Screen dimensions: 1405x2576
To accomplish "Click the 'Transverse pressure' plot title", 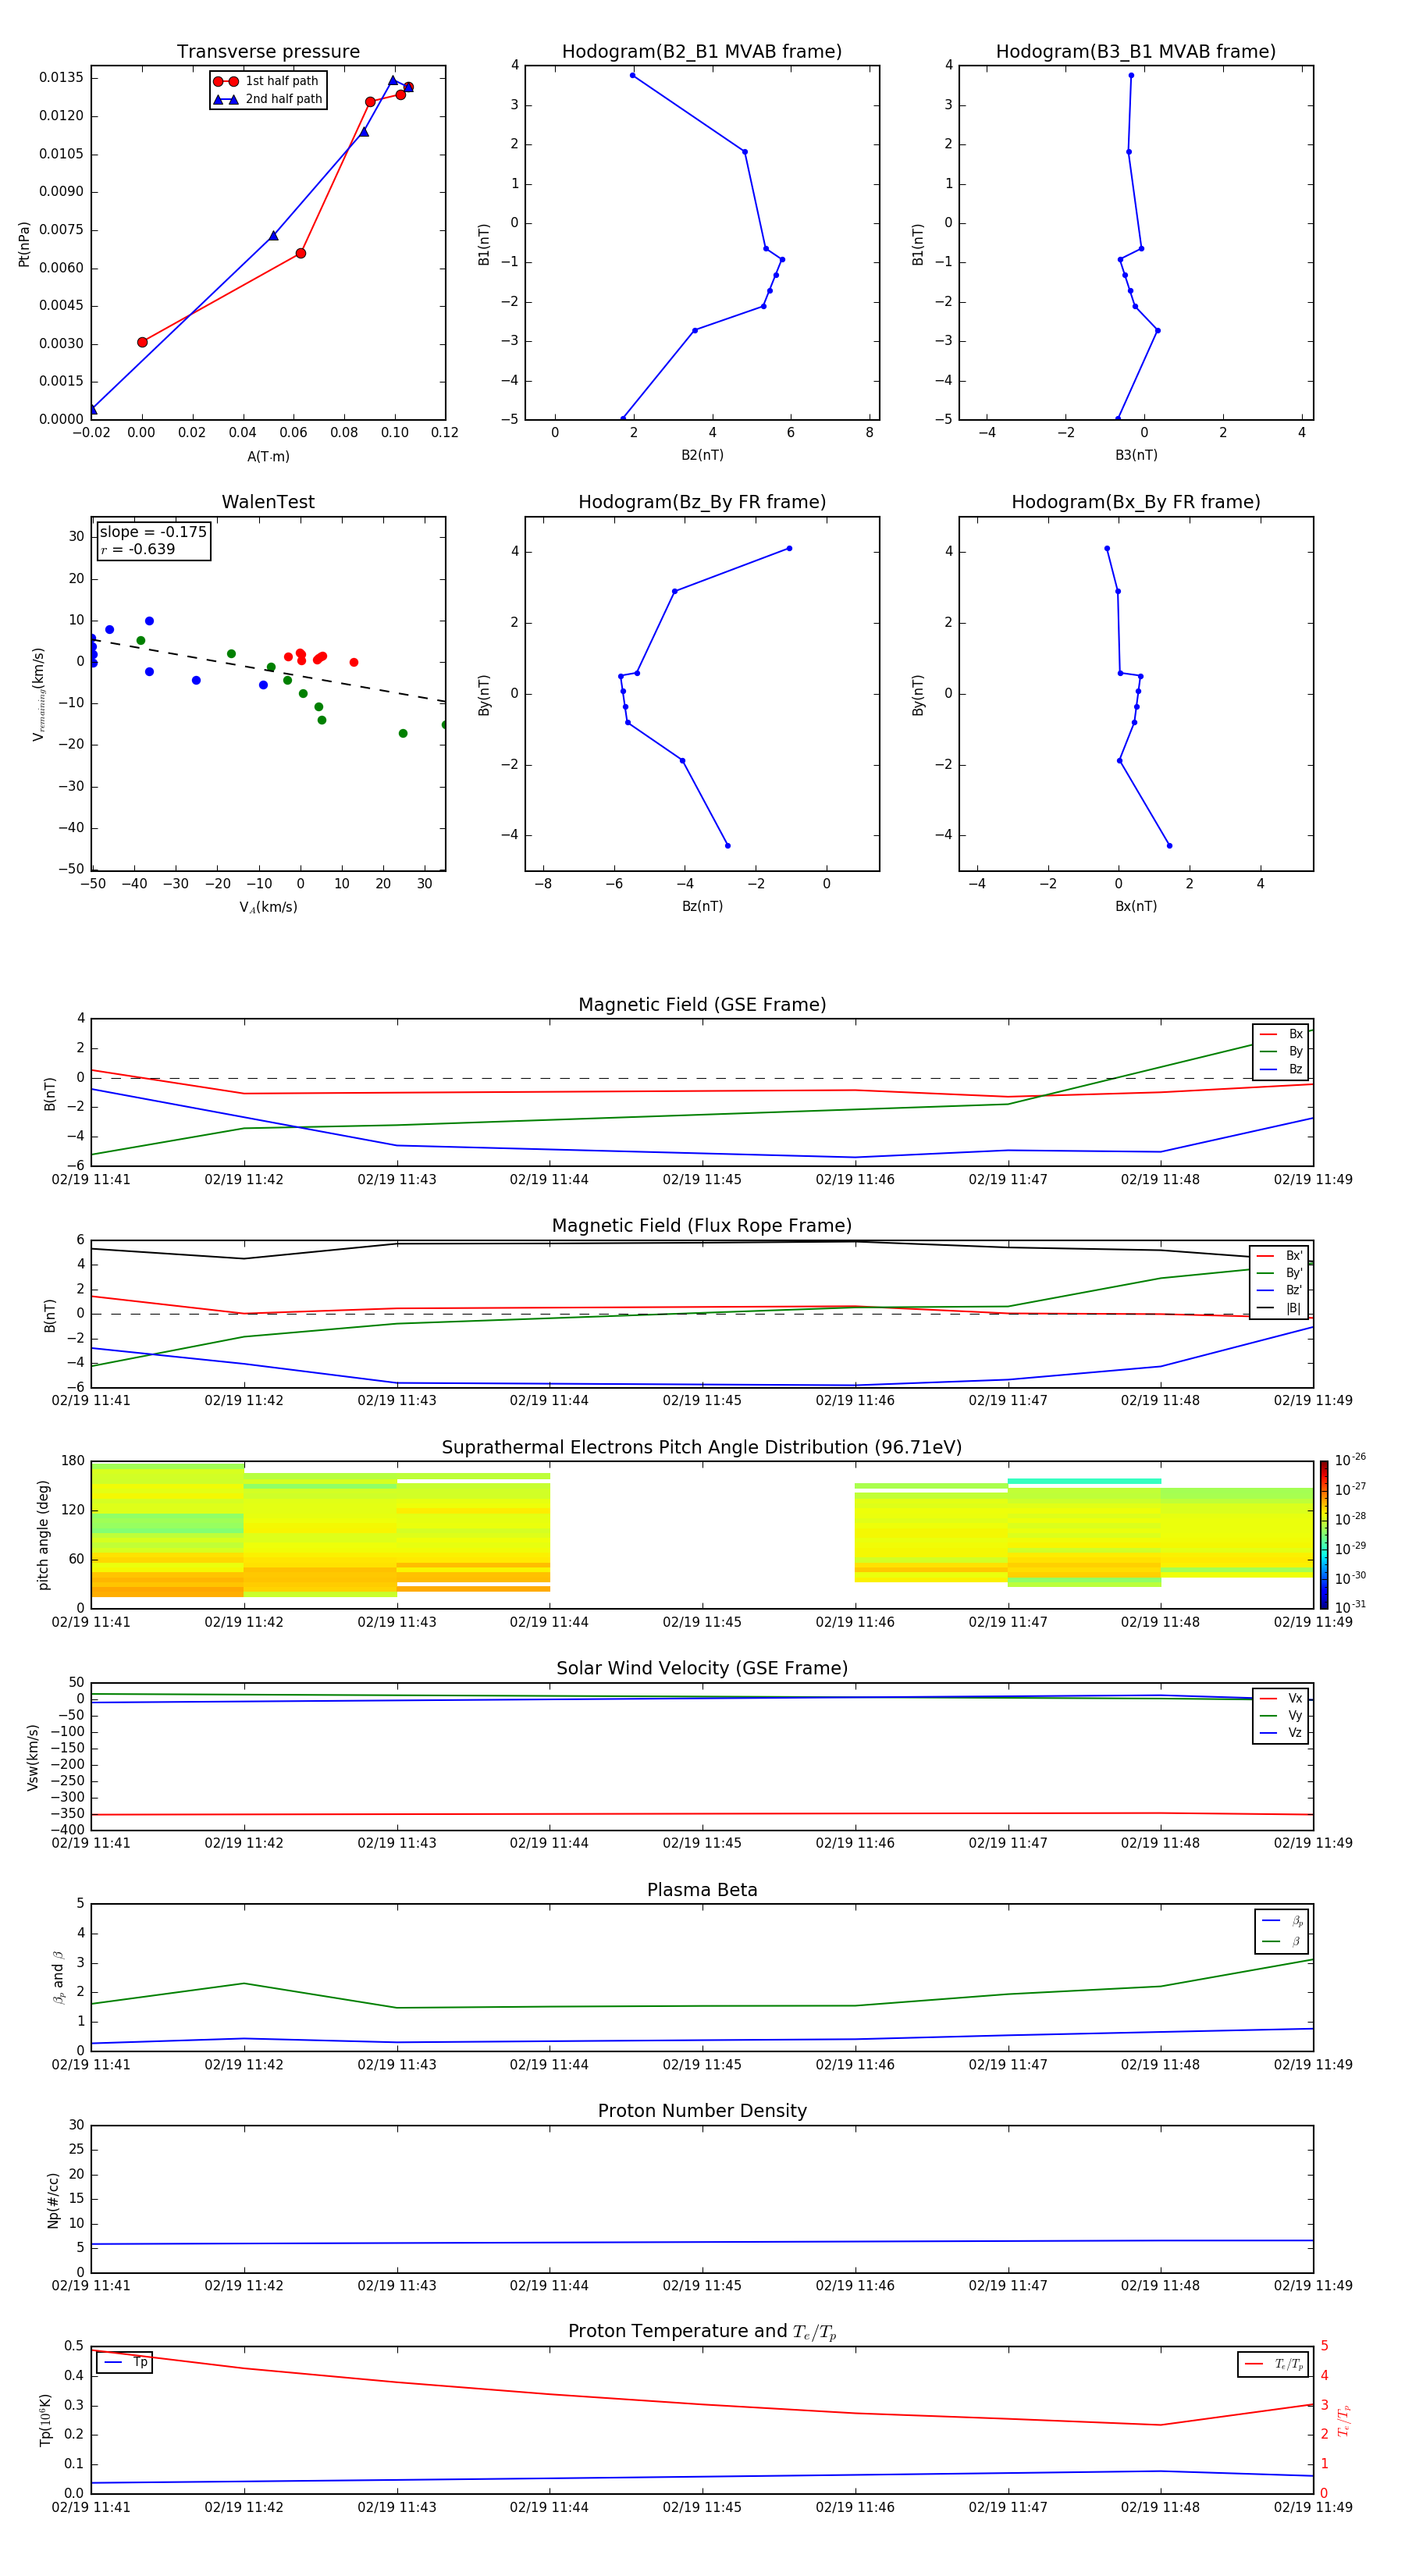I will (x=268, y=52).
